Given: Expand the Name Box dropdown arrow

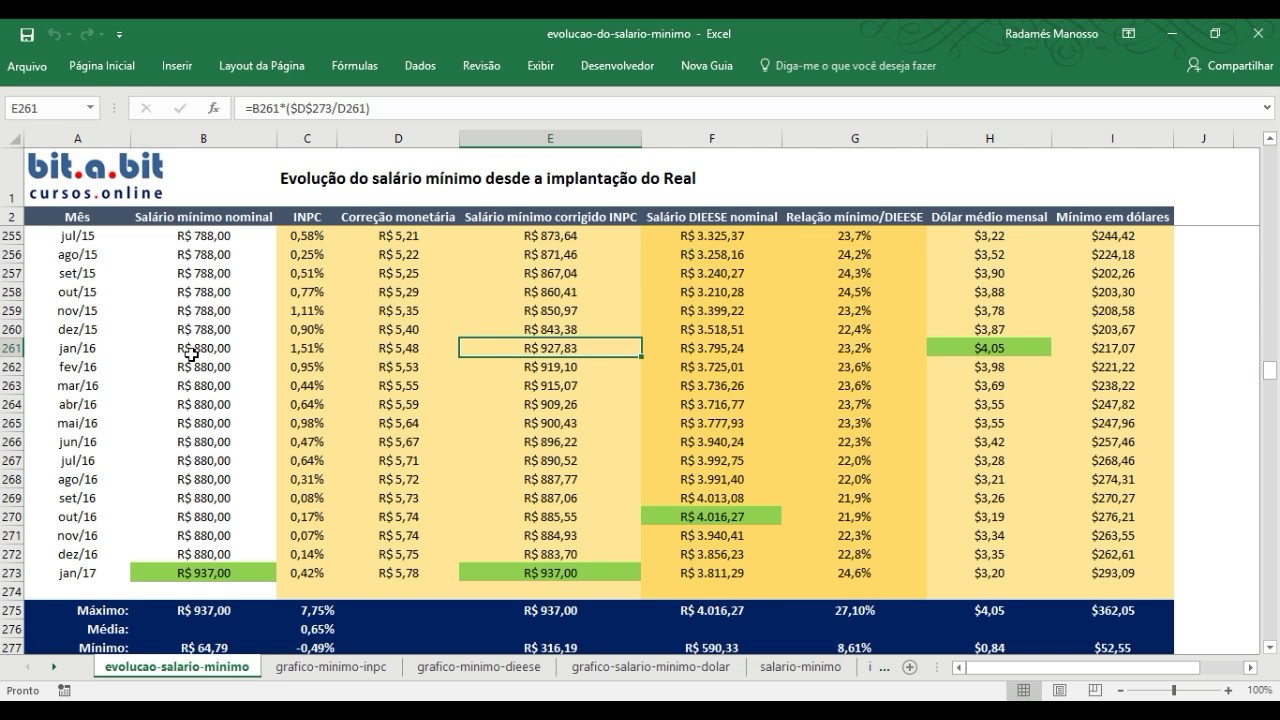Looking at the screenshot, I should (90, 108).
